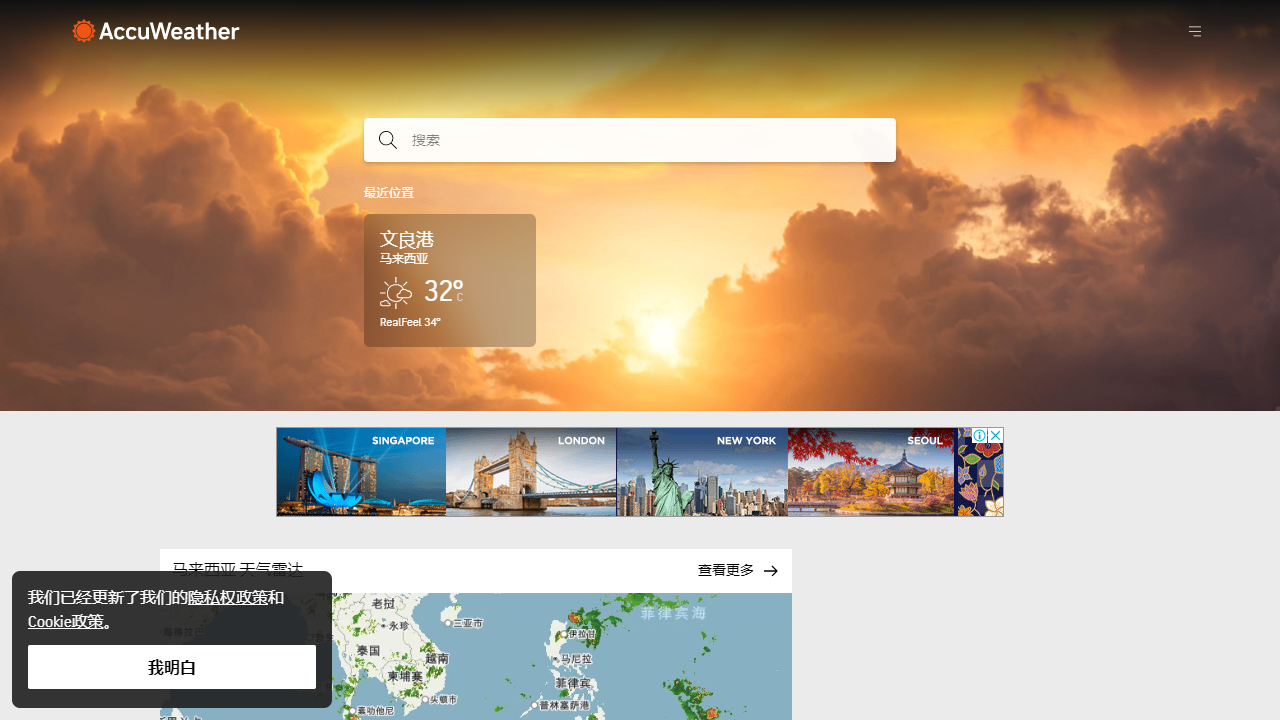Open the 文良港 recent location card
This screenshot has height=720, width=1280.
450,280
